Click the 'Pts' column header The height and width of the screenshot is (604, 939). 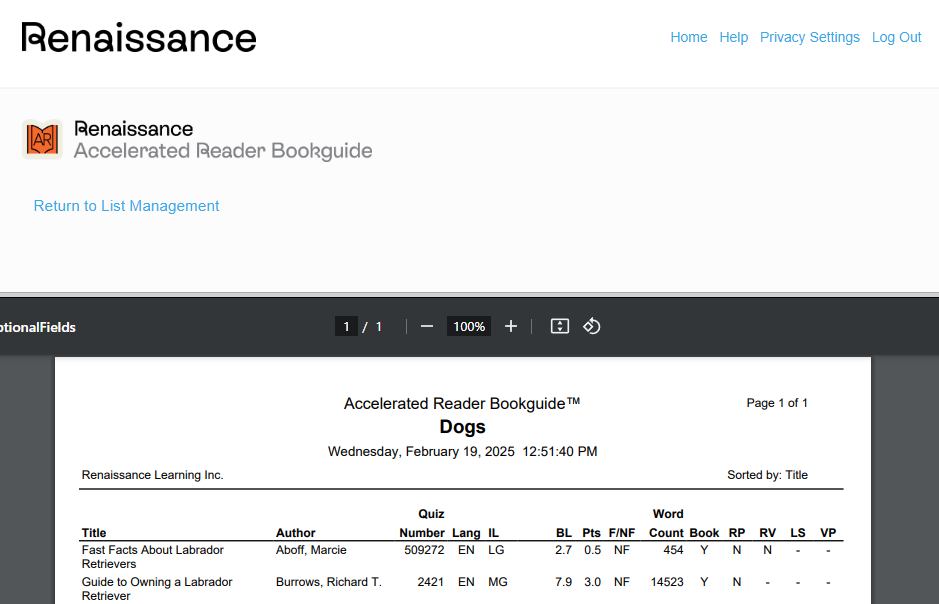(x=591, y=533)
